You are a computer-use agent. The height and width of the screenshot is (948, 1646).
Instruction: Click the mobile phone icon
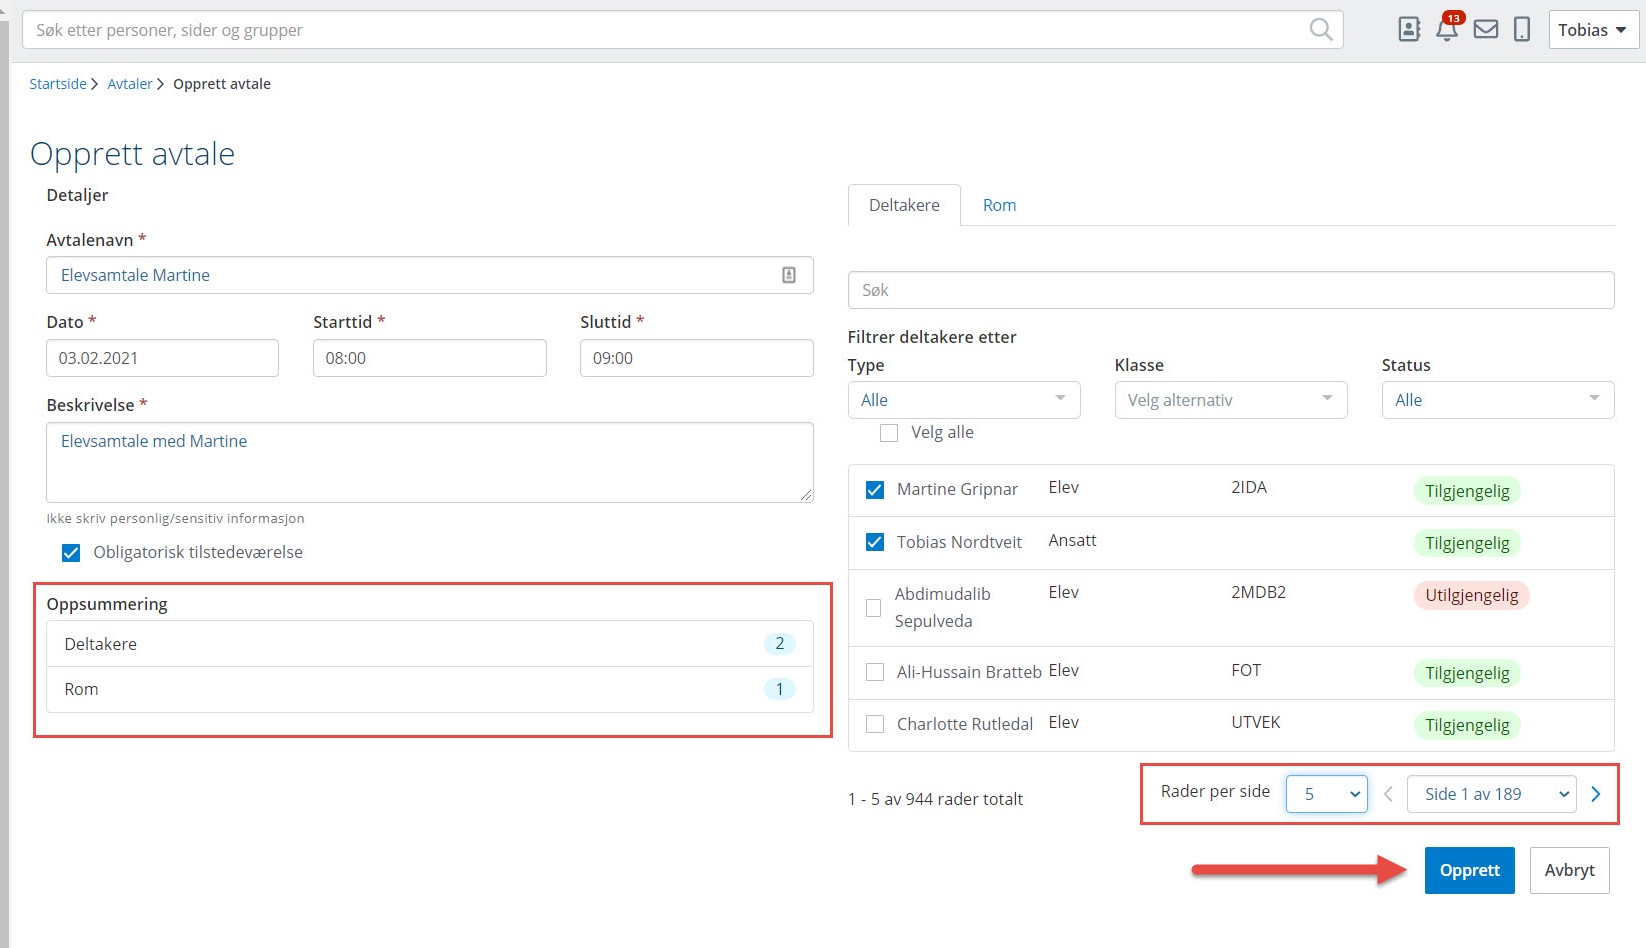click(1522, 30)
